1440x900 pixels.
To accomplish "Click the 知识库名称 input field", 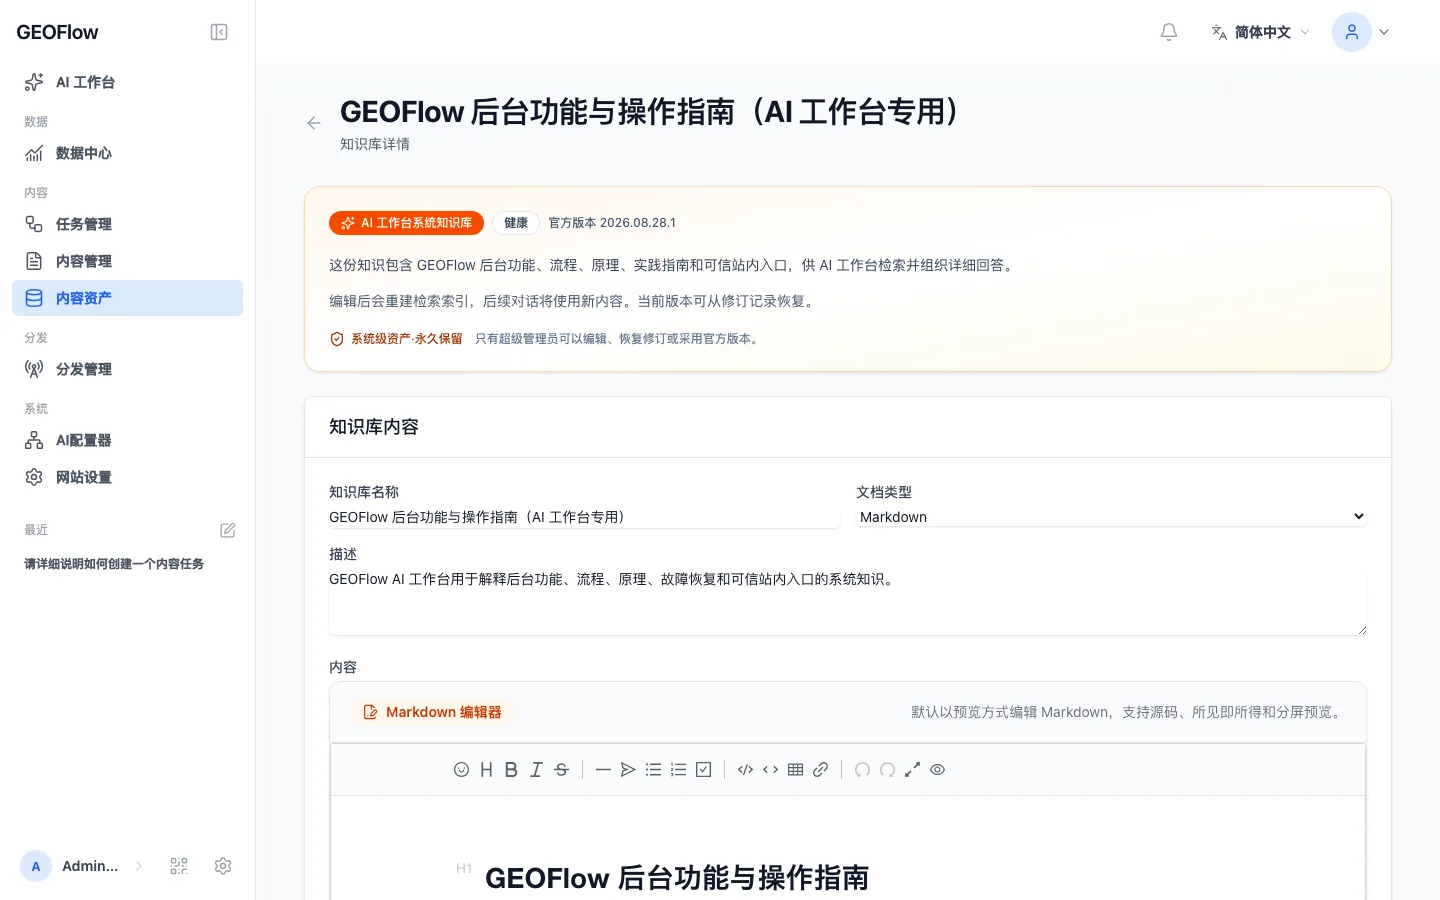I will [x=584, y=517].
